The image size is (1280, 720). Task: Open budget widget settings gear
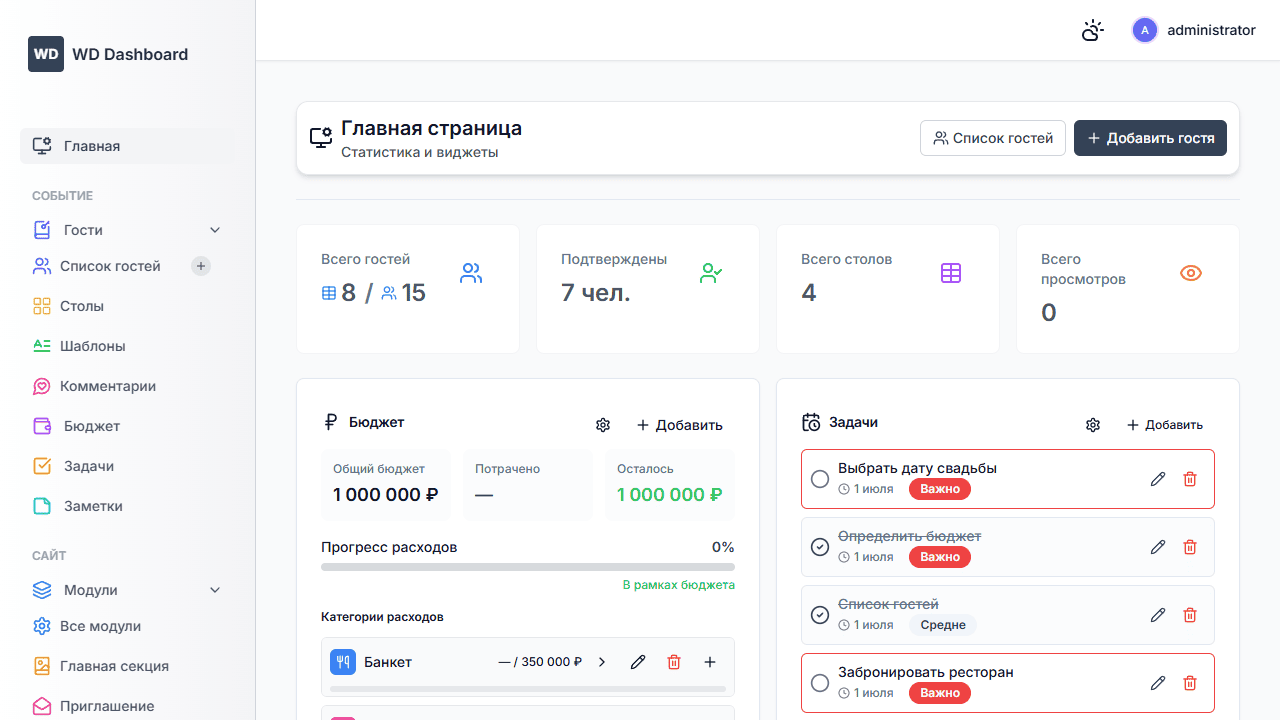603,425
